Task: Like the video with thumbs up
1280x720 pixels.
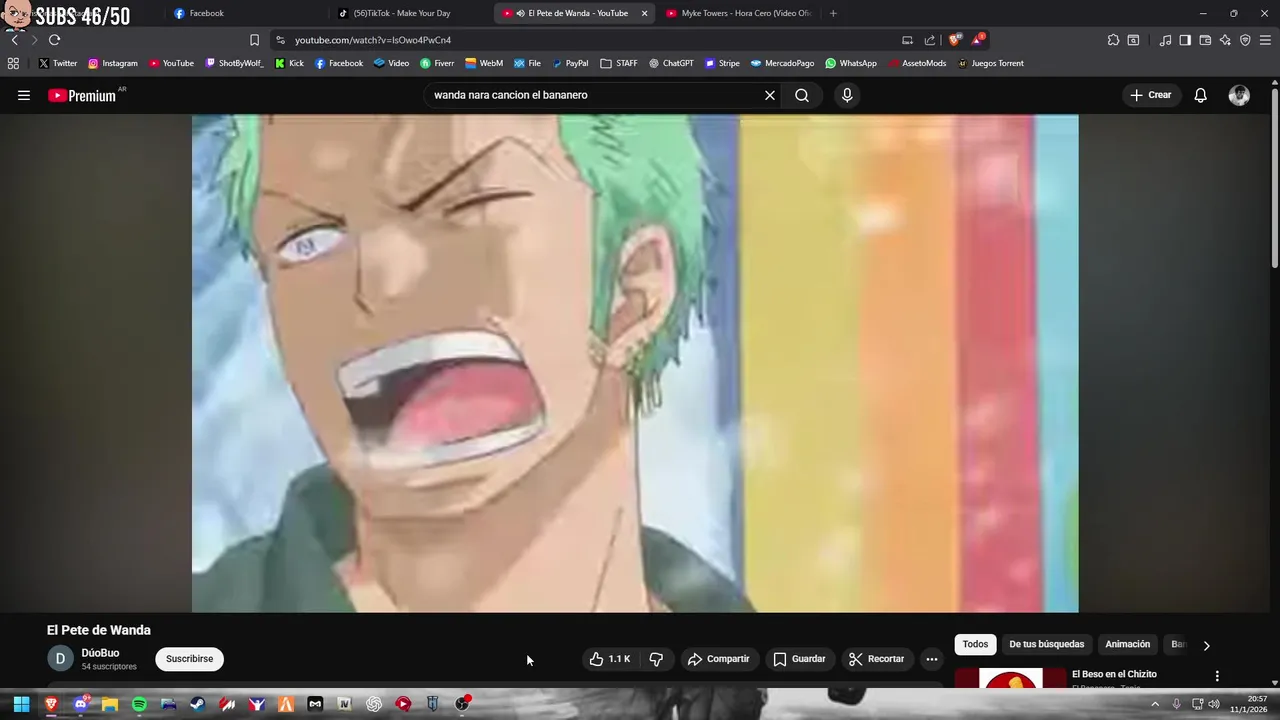Action: pos(610,659)
